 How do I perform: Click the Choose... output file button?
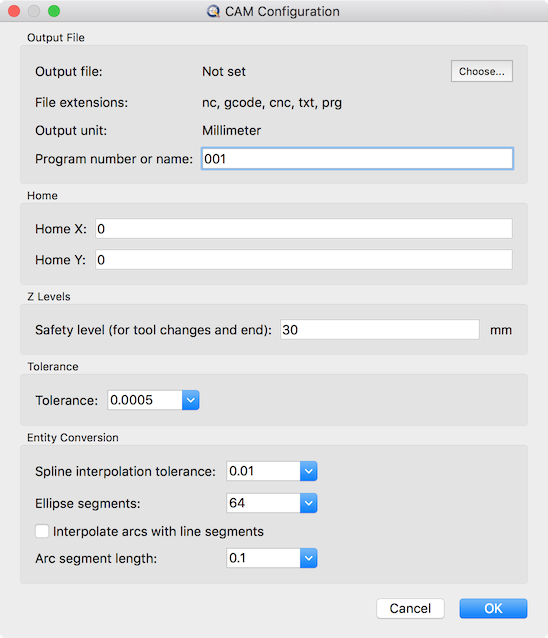pyautogui.click(x=482, y=71)
